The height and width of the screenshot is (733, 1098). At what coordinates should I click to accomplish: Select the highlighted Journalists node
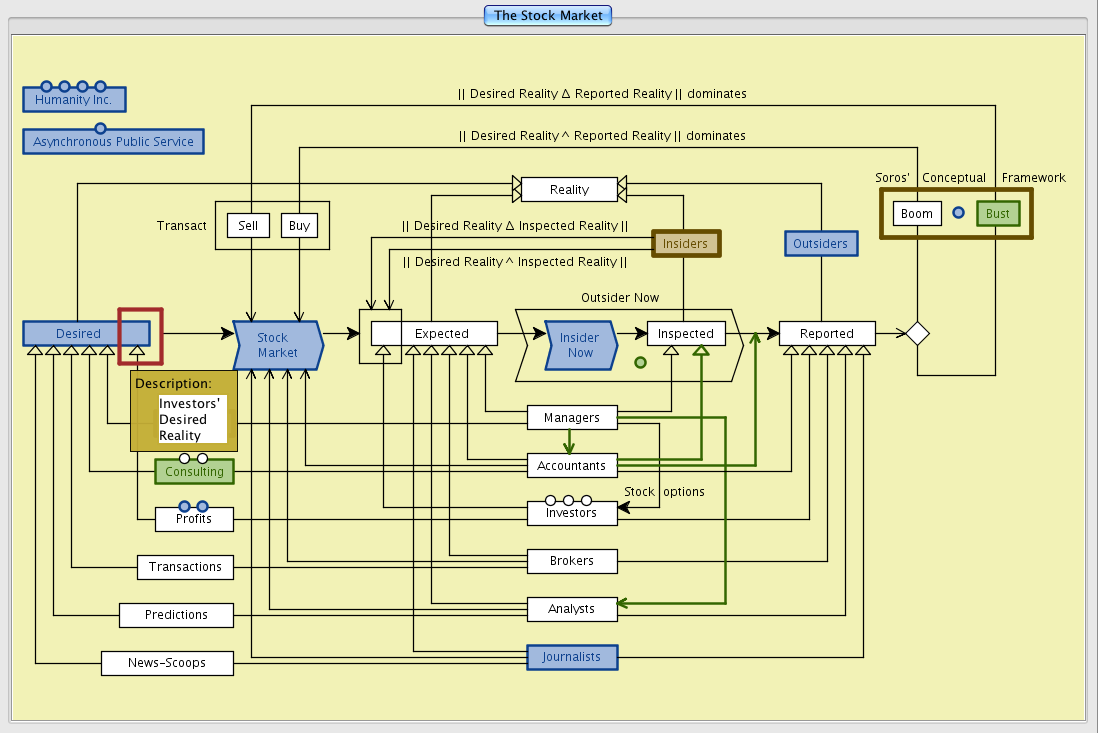572,657
